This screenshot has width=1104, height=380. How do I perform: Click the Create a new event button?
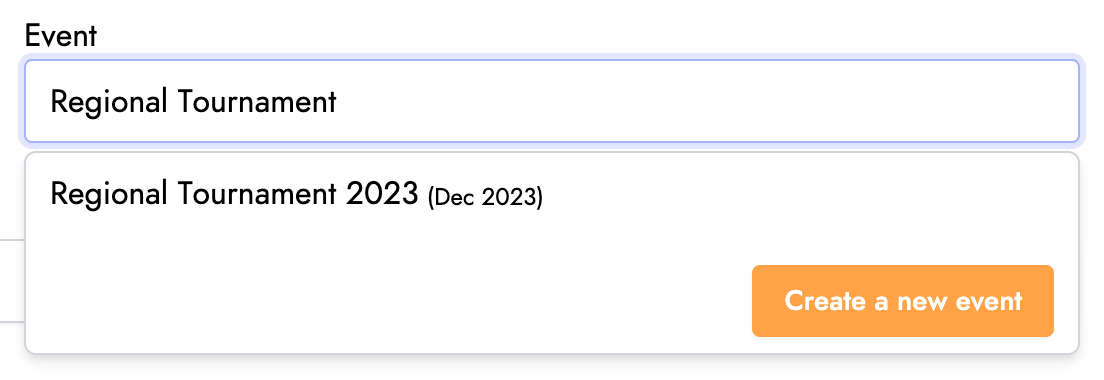[x=903, y=301]
